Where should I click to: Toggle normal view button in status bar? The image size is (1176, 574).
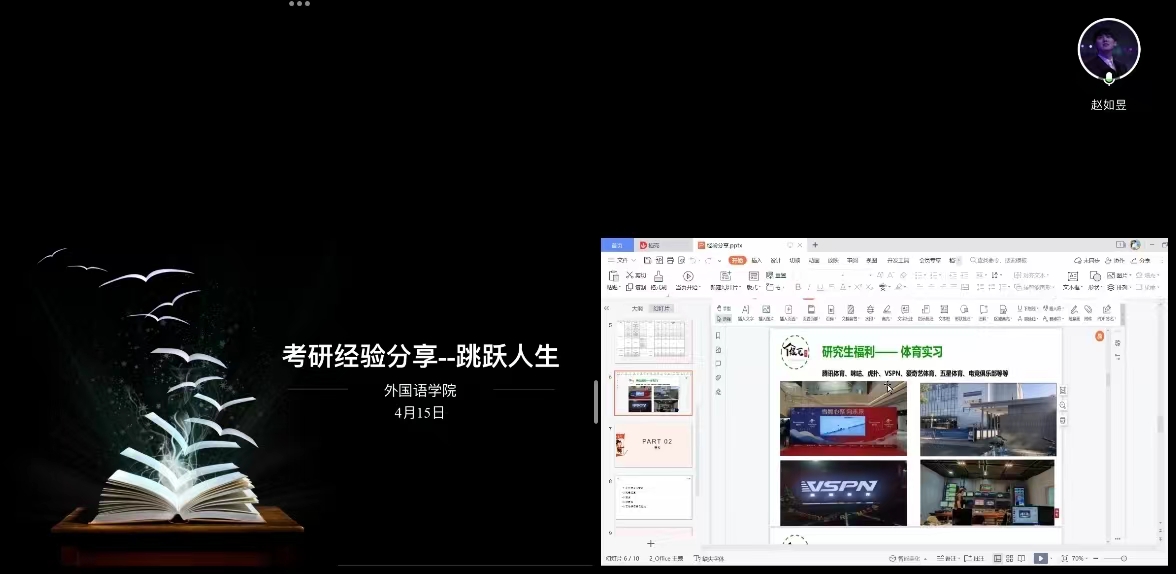[x=996, y=558]
